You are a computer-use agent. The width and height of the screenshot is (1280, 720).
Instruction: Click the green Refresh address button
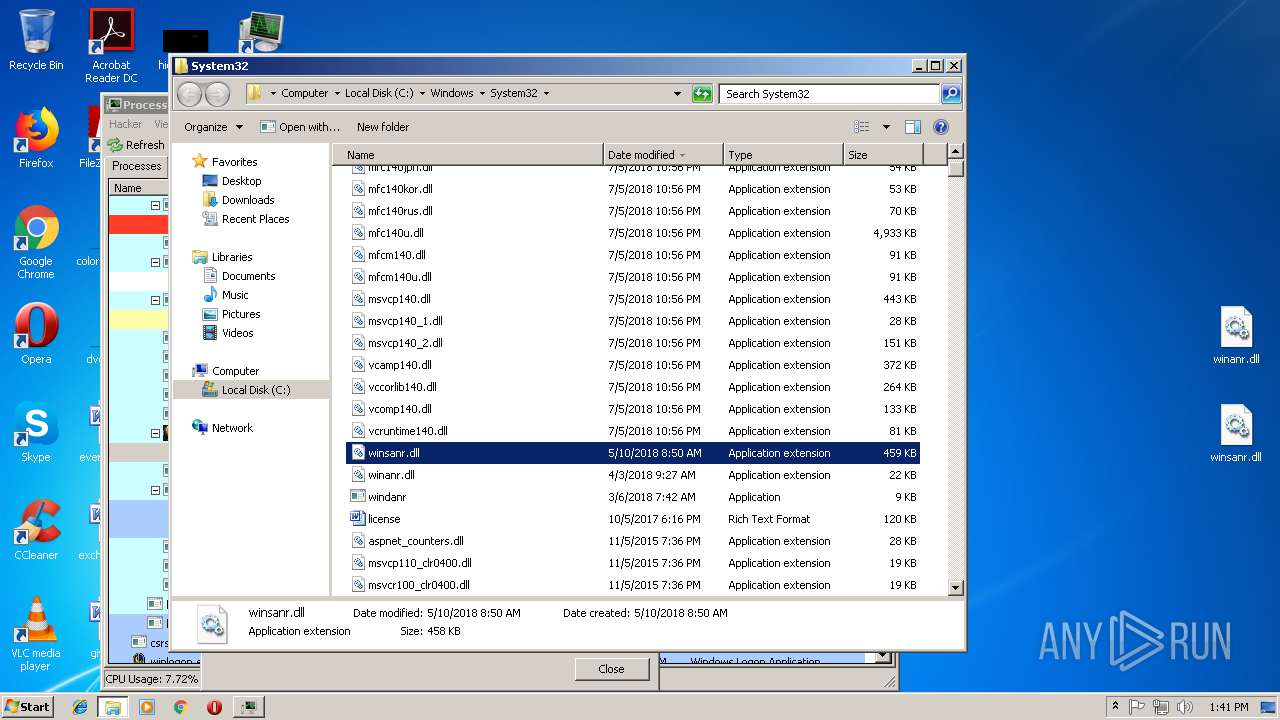coord(702,94)
